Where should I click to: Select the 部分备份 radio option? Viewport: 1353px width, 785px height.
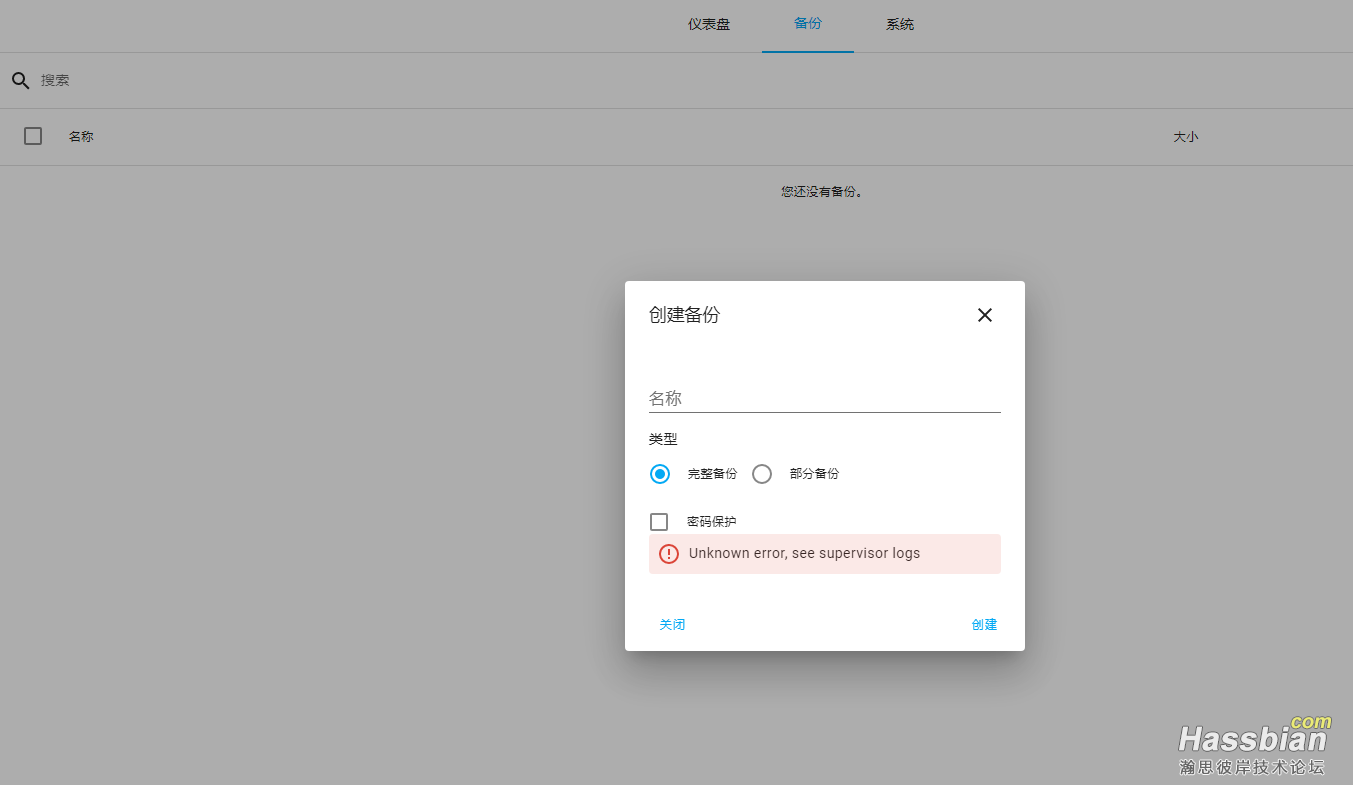762,474
